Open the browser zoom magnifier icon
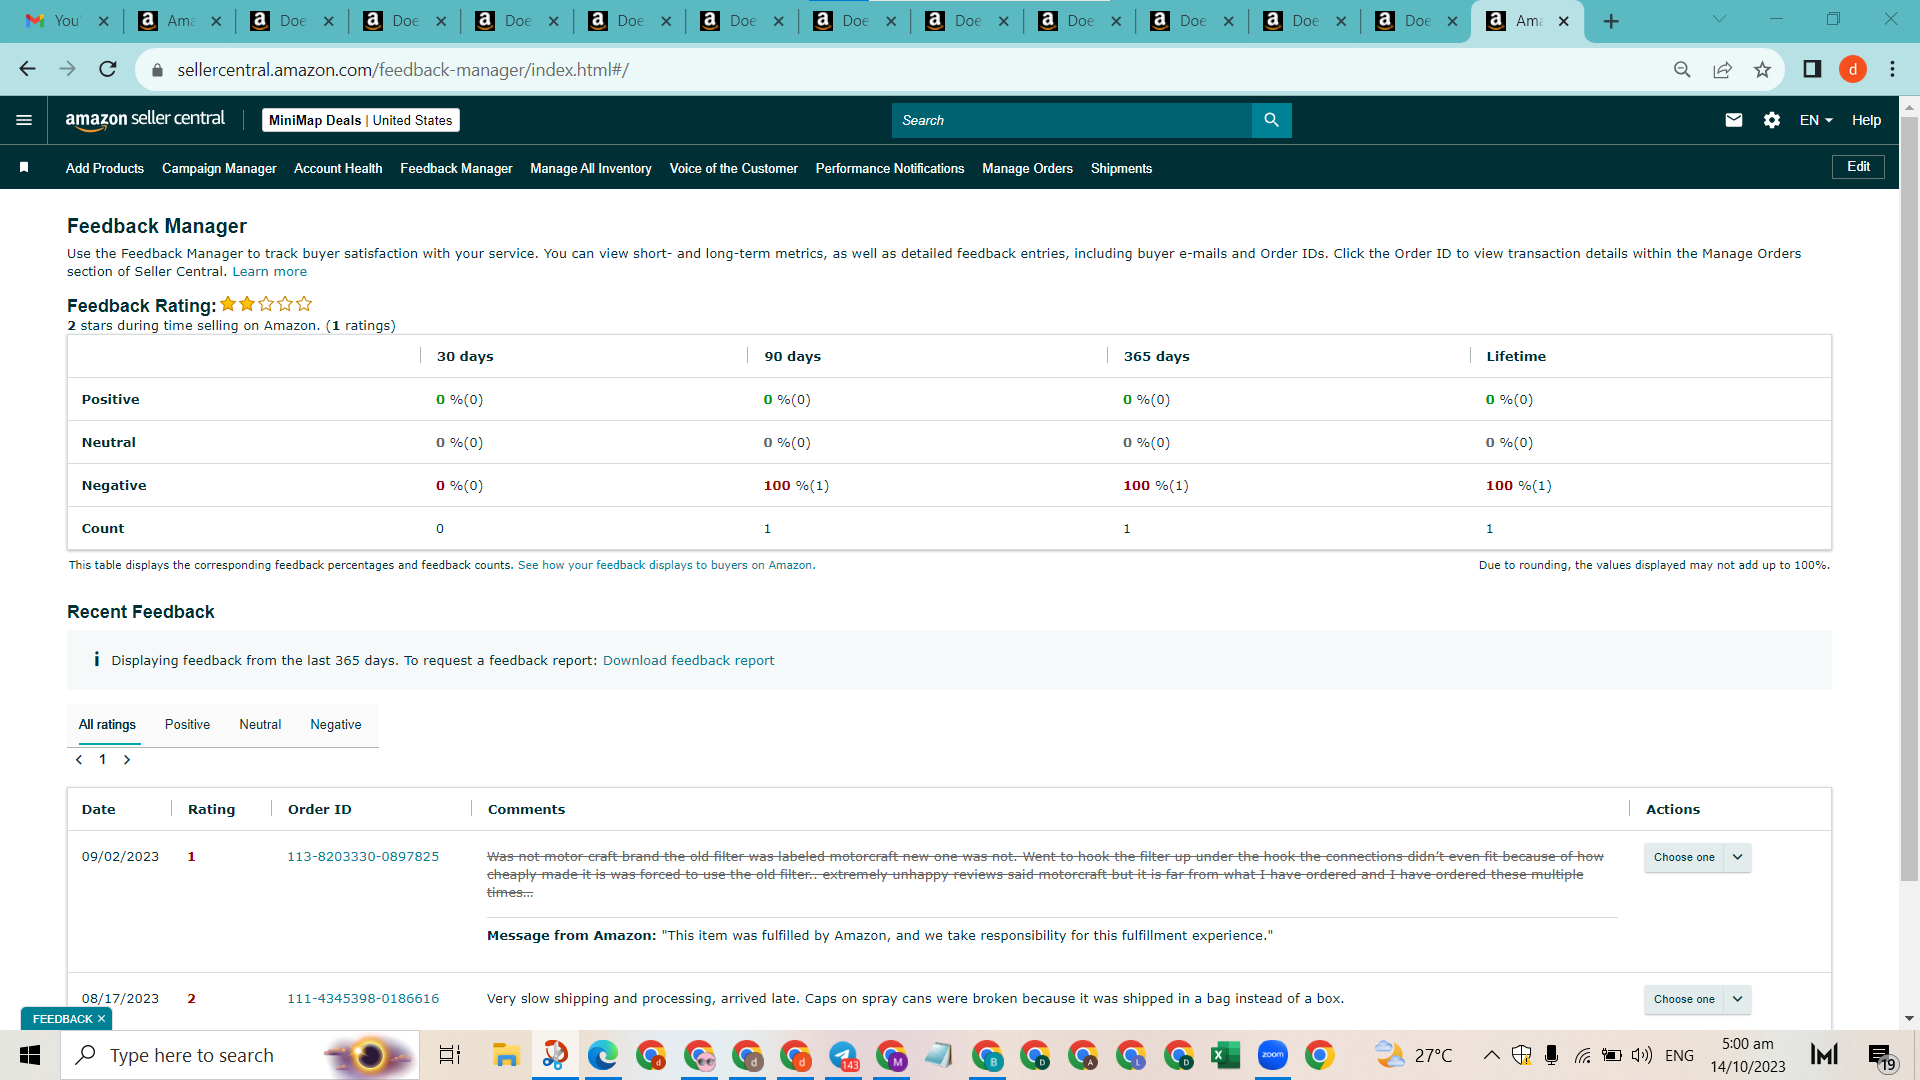1920x1080 pixels. tap(1682, 69)
